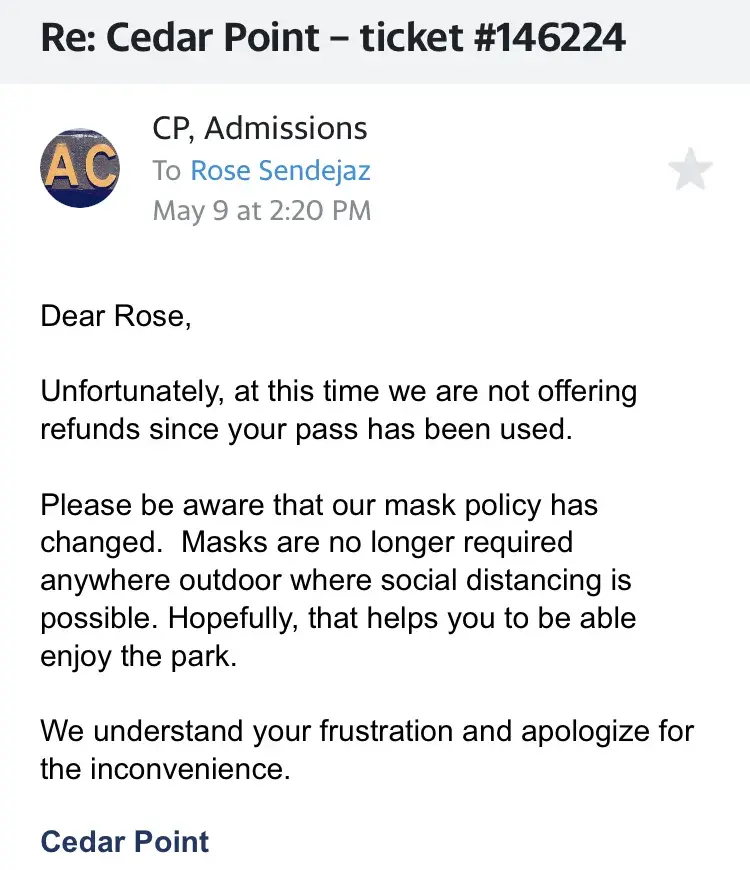Tap the line beginning "possible. Hopefully"
Viewport: 750px width, 870px height.
pyautogui.click(x=338, y=618)
